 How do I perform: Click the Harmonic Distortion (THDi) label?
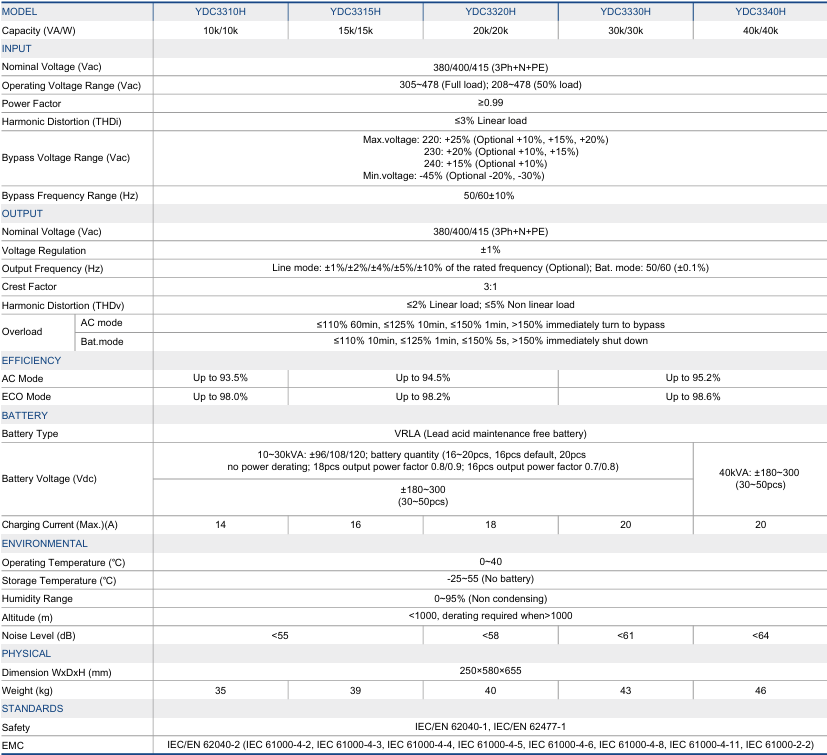pyautogui.click(x=62, y=121)
